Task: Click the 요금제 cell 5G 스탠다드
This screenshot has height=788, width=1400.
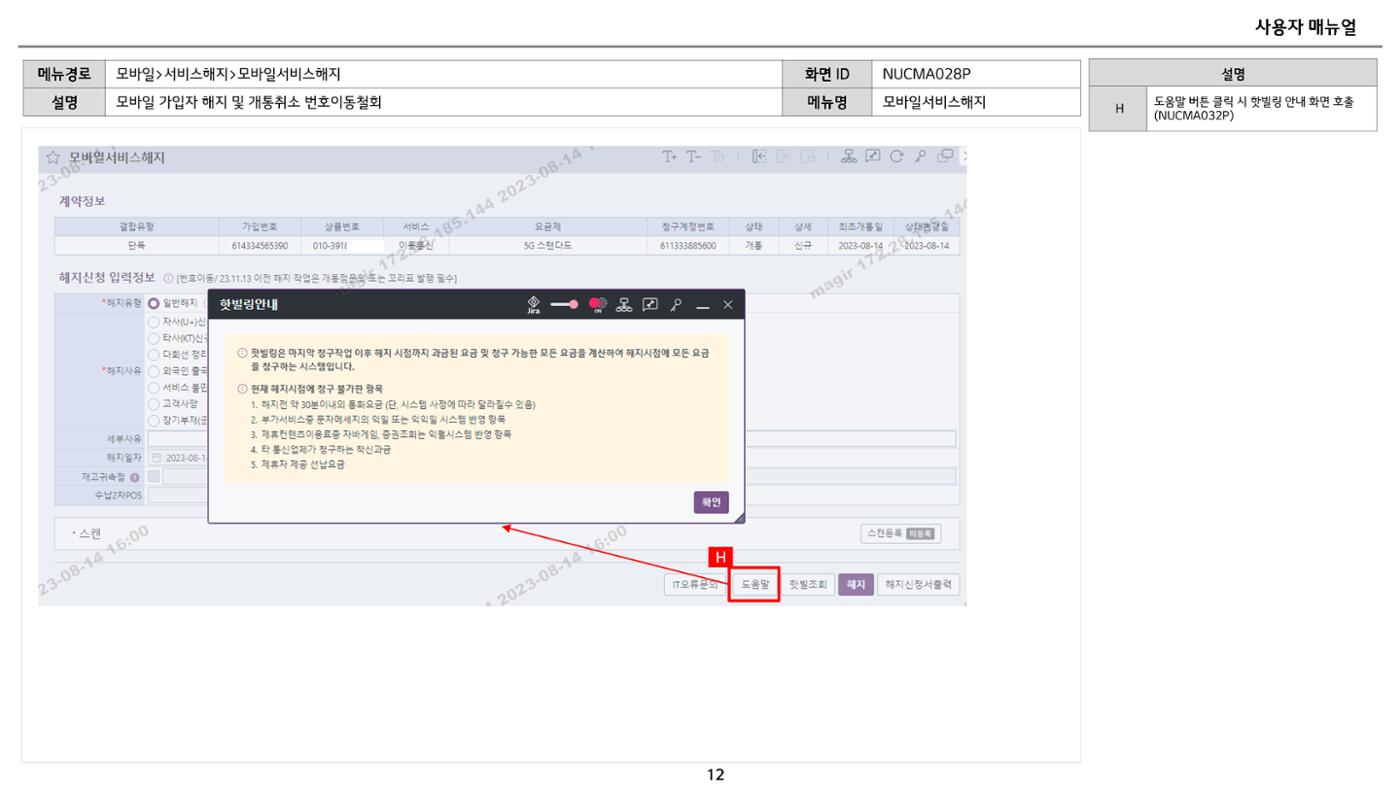Action: (x=548, y=245)
